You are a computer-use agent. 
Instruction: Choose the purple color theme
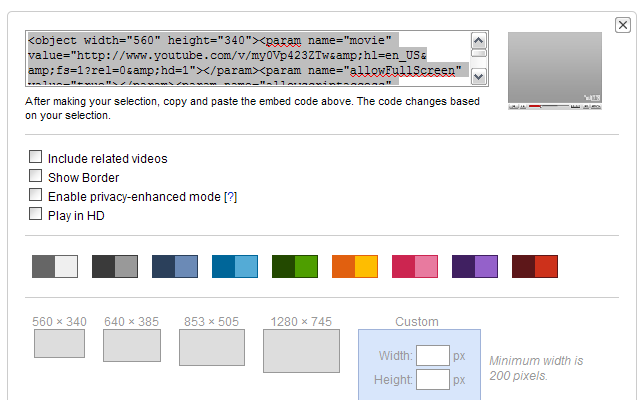[475, 266]
